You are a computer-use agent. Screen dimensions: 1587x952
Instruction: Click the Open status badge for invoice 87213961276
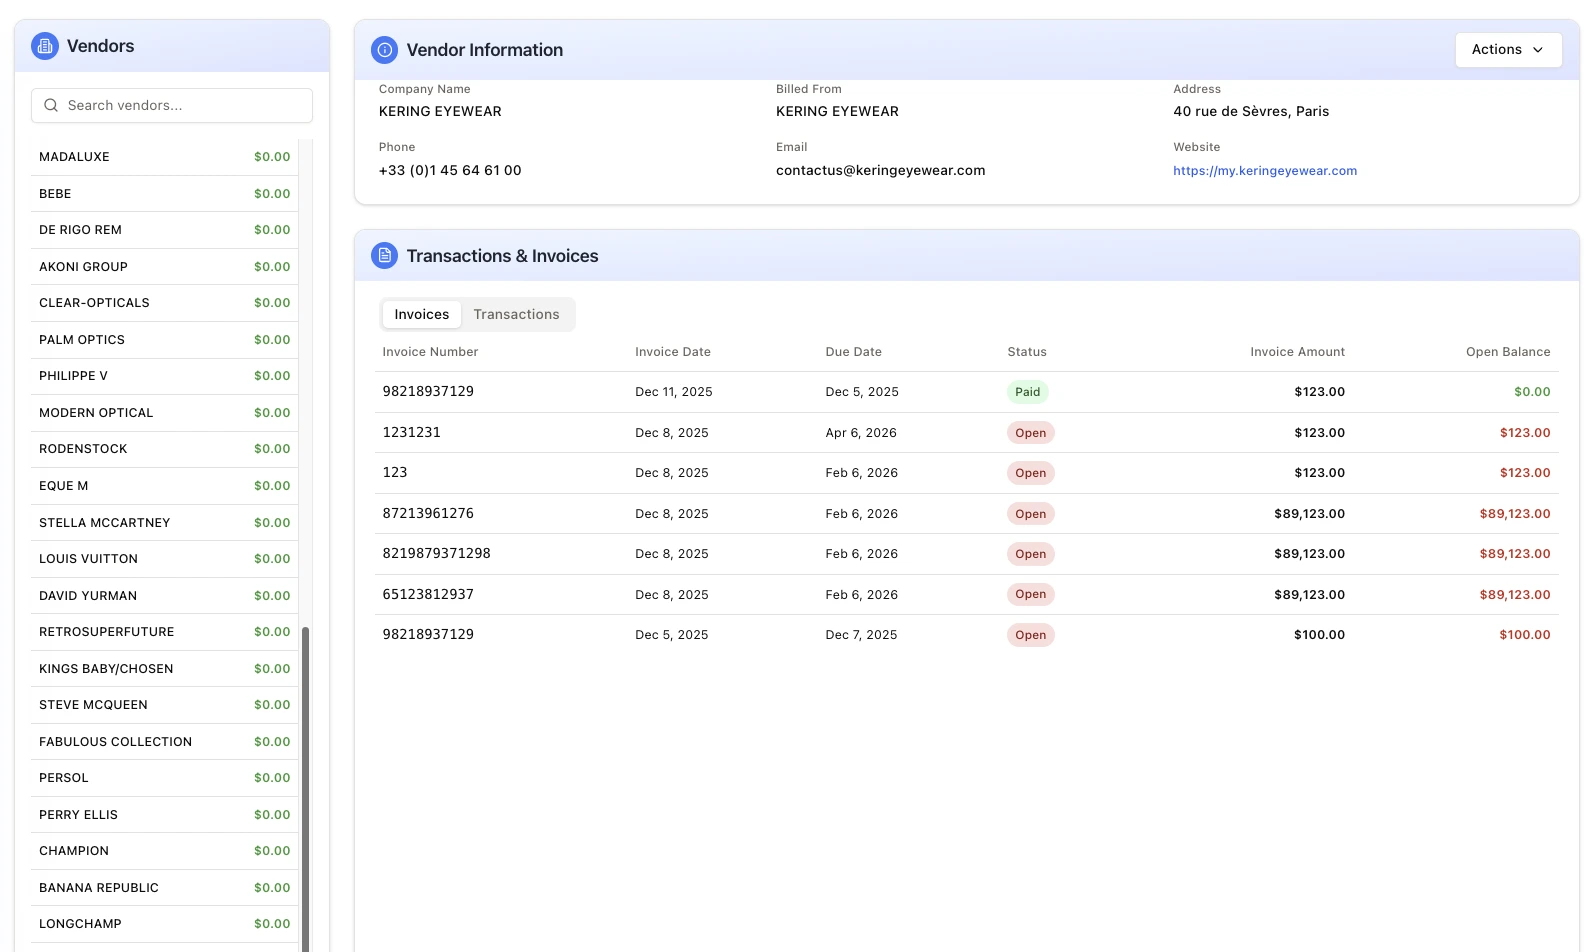click(x=1031, y=514)
